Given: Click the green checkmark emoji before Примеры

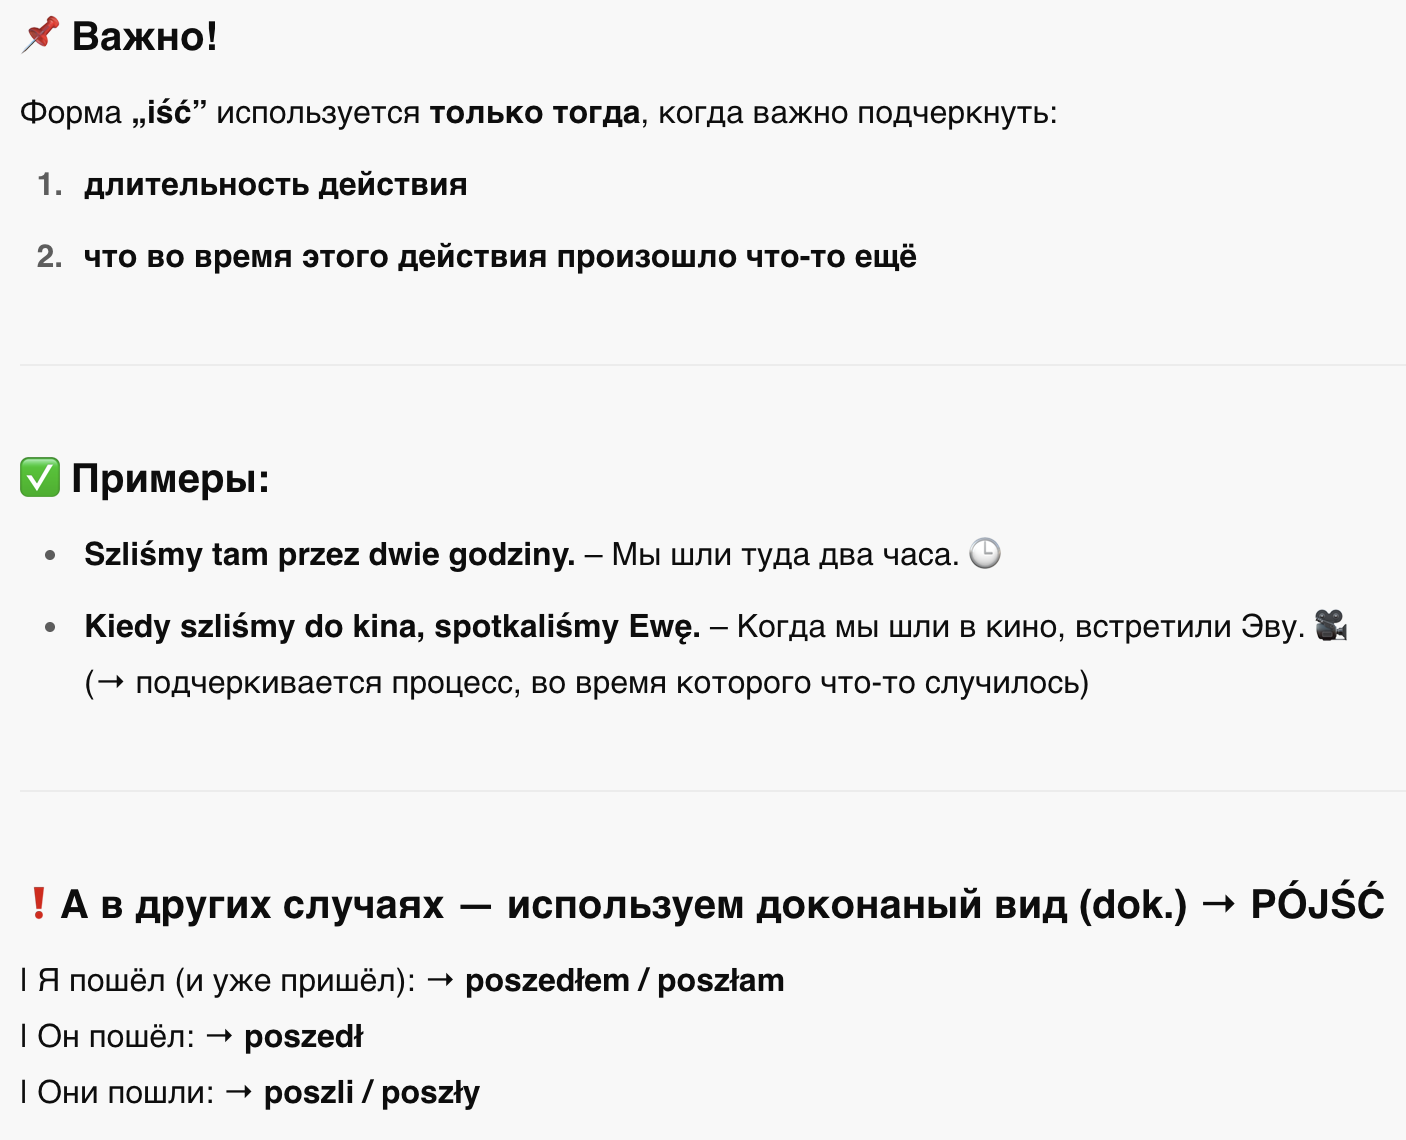Looking at the screenshot, I should [40, 478].
